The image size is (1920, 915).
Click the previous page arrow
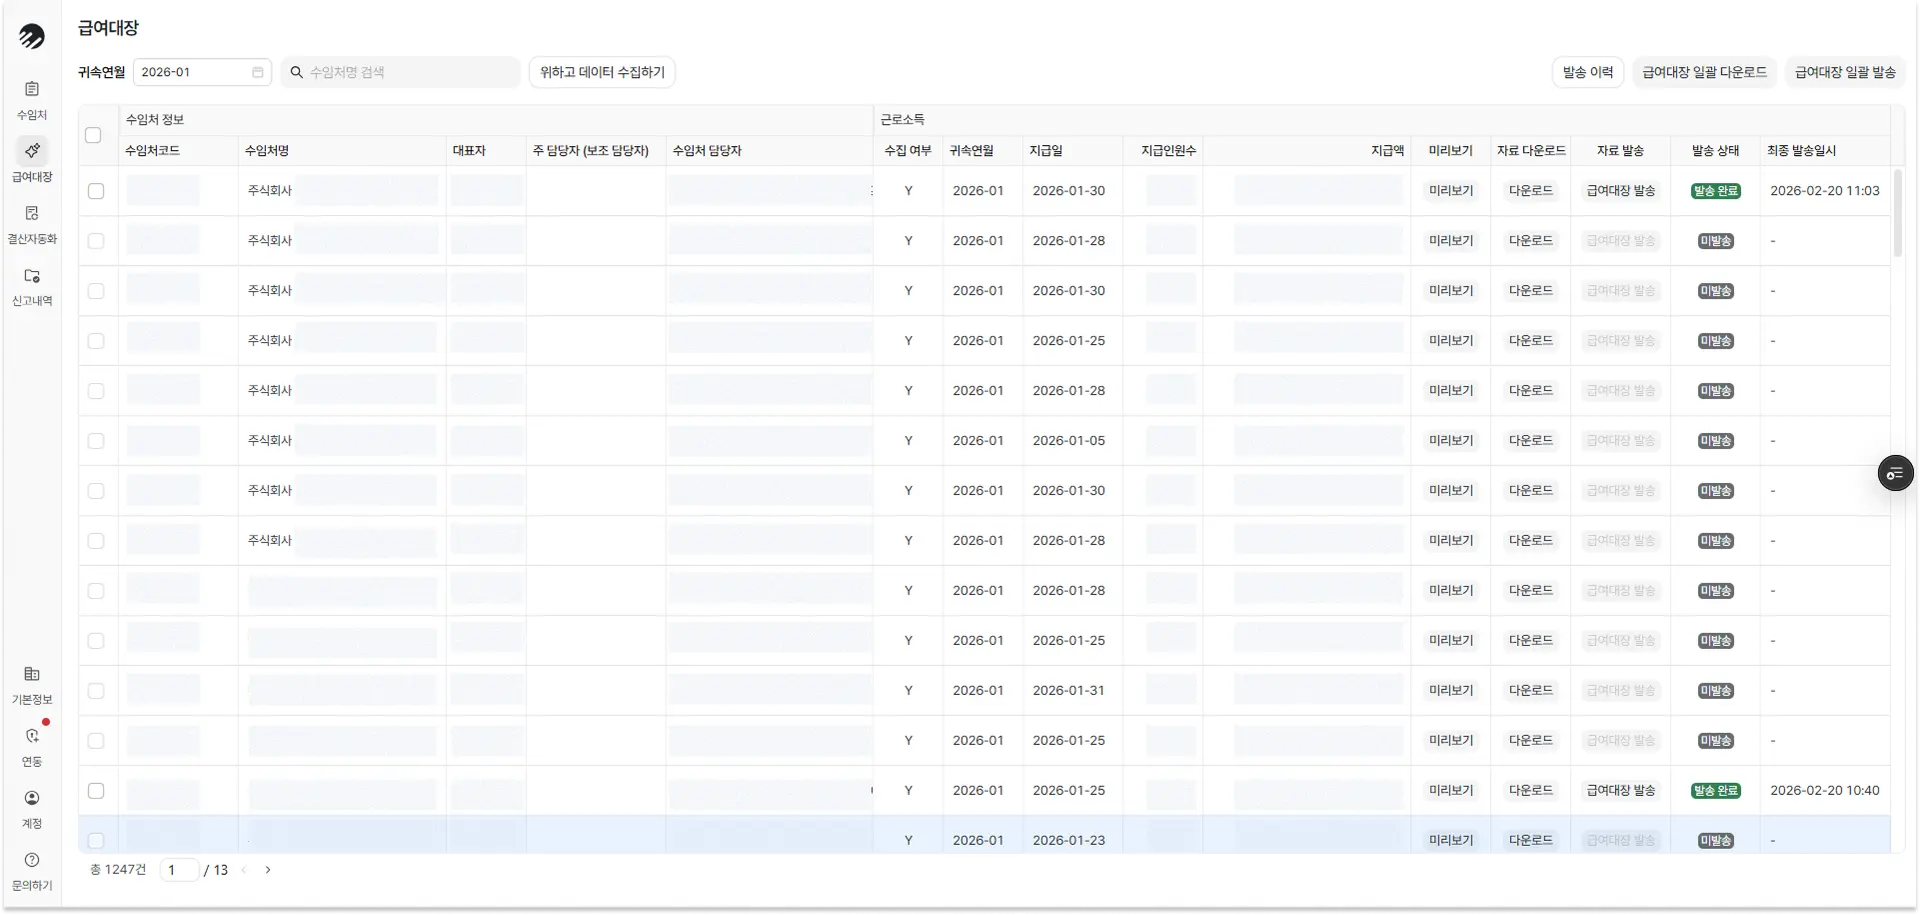244,870
